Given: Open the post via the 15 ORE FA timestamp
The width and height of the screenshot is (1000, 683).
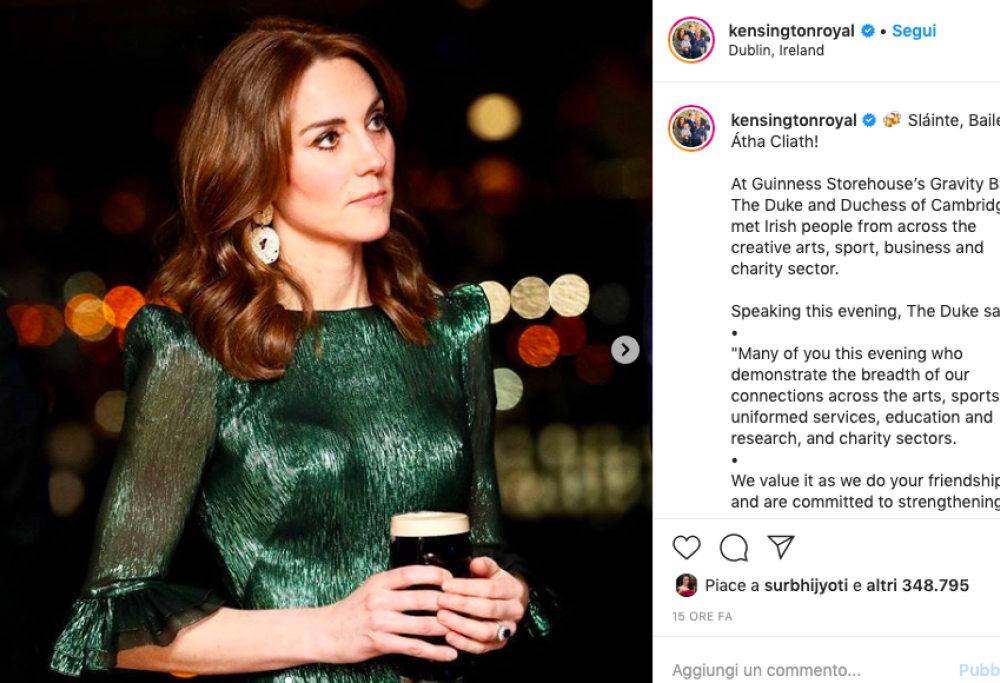Looking at the screenshot, I should (705, 617).
